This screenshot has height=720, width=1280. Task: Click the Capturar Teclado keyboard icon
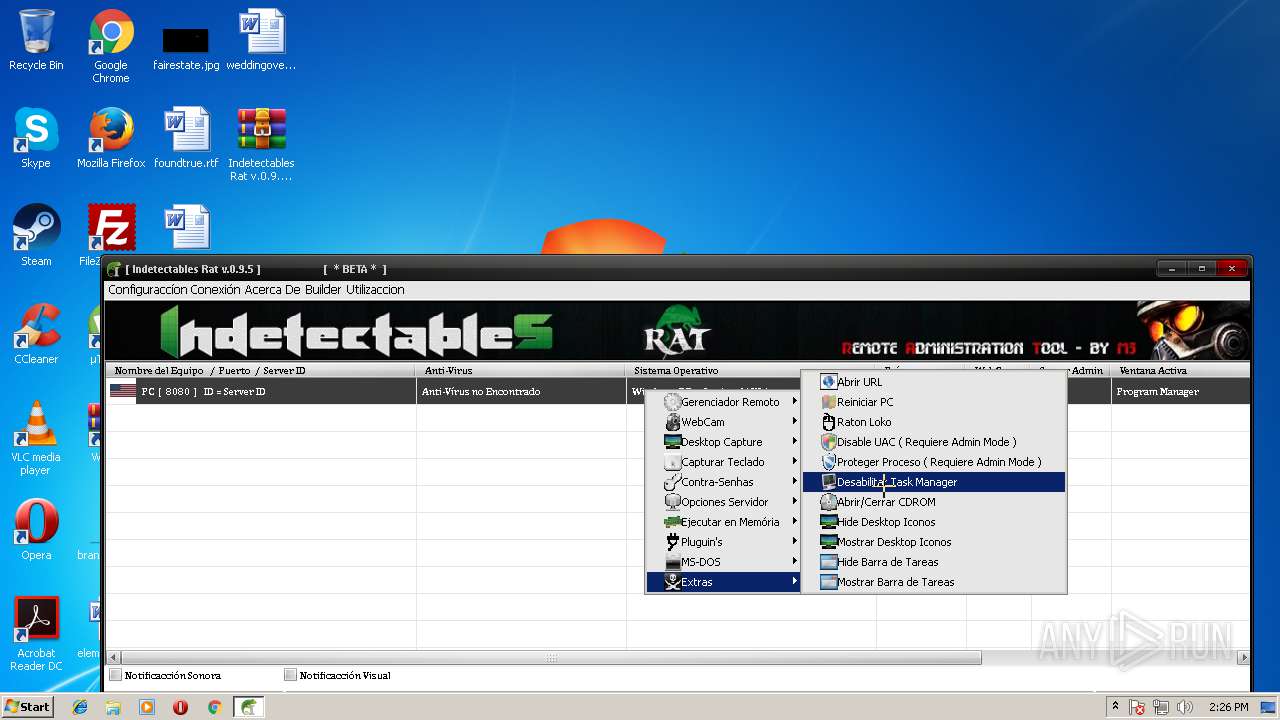click(x=672, y=462)
